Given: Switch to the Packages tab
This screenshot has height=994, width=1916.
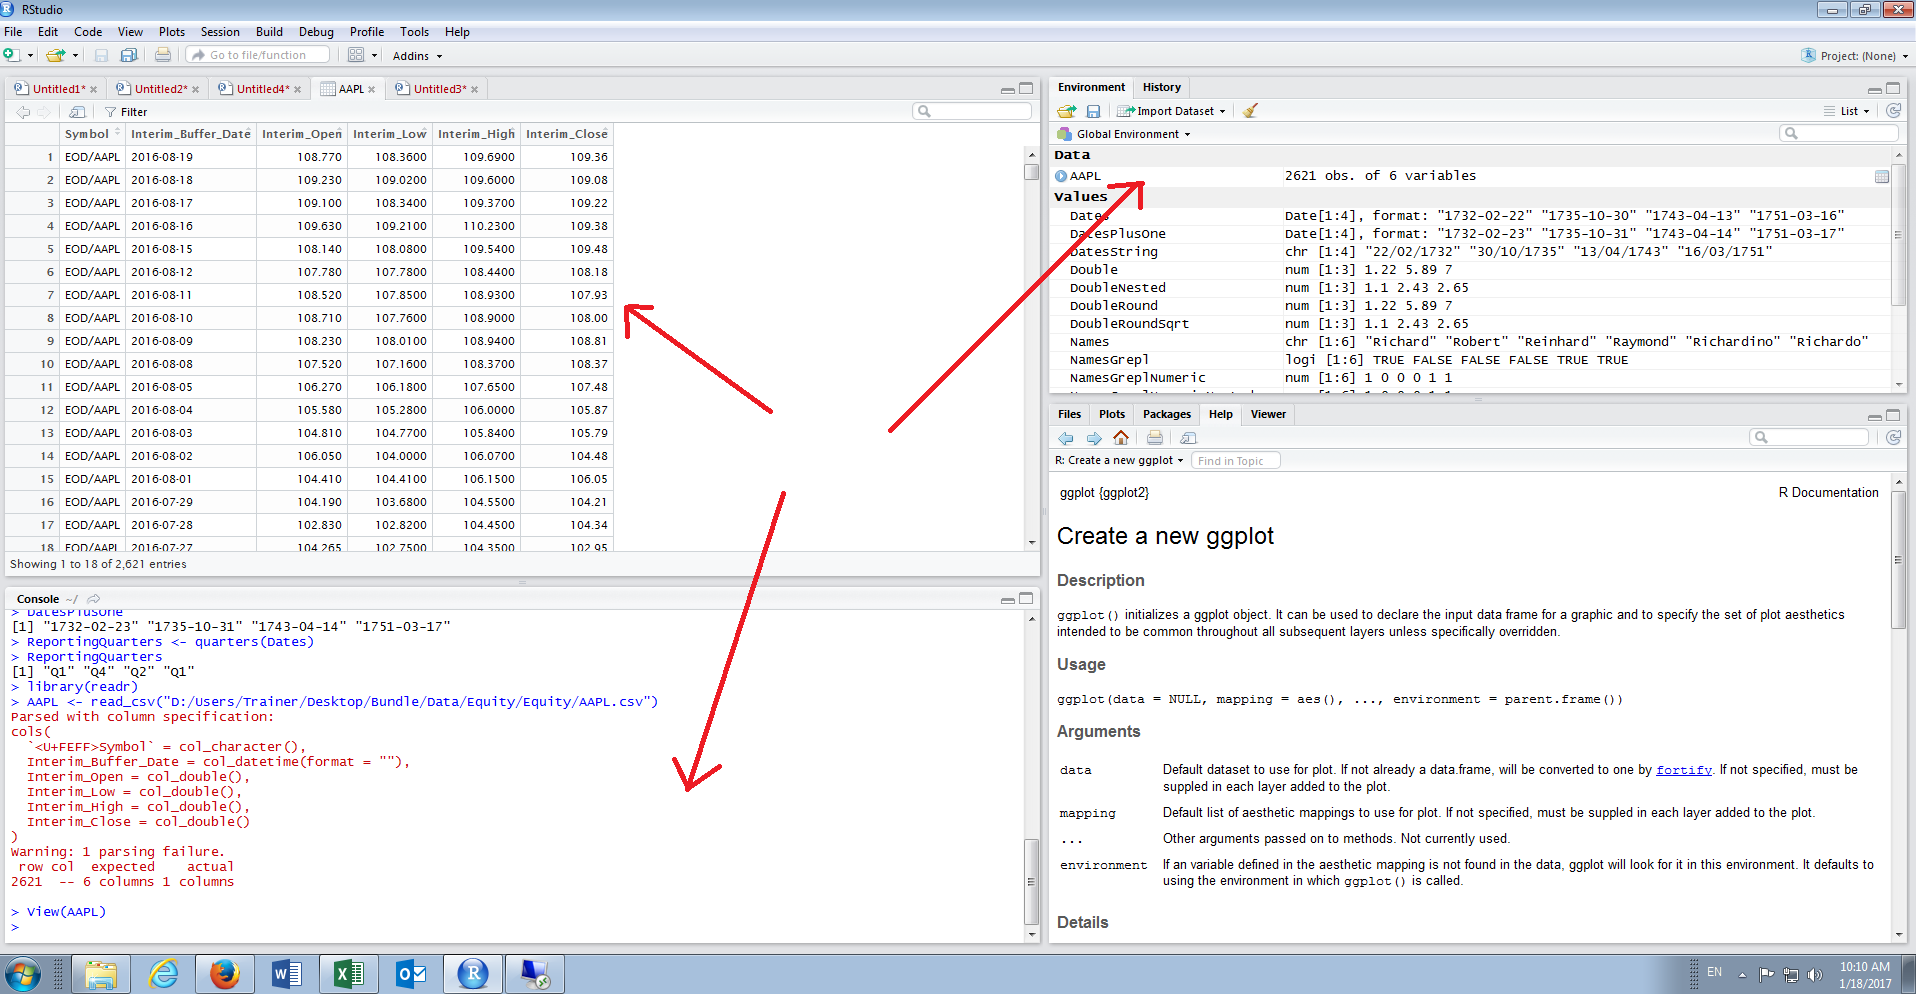Looking at the screenshot, I should point(1167,414).
